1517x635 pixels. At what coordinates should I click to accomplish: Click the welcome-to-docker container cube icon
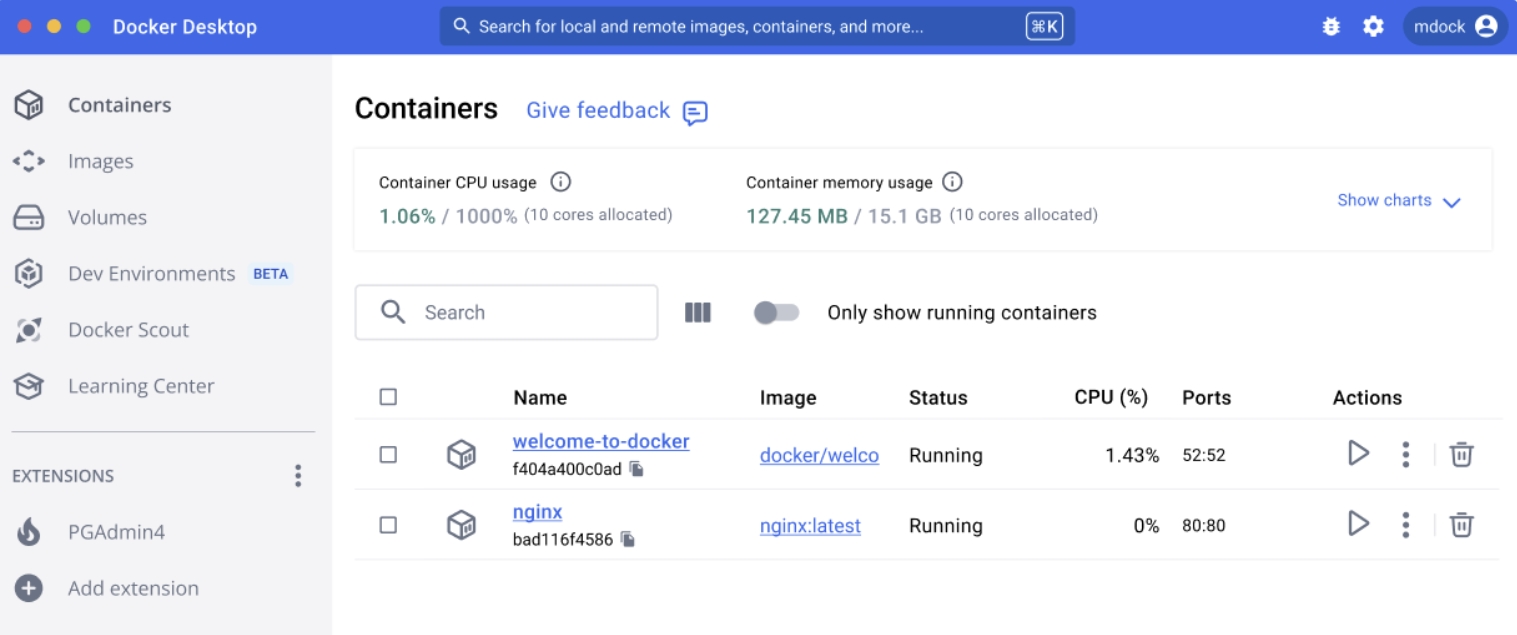461,455
